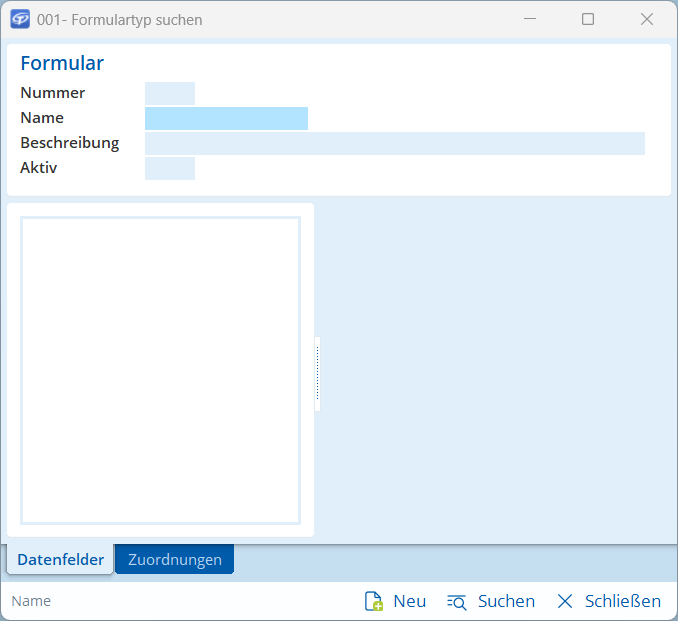678x621 pixels.
Task: Click the Aktiv field
Action: [170, 169]
